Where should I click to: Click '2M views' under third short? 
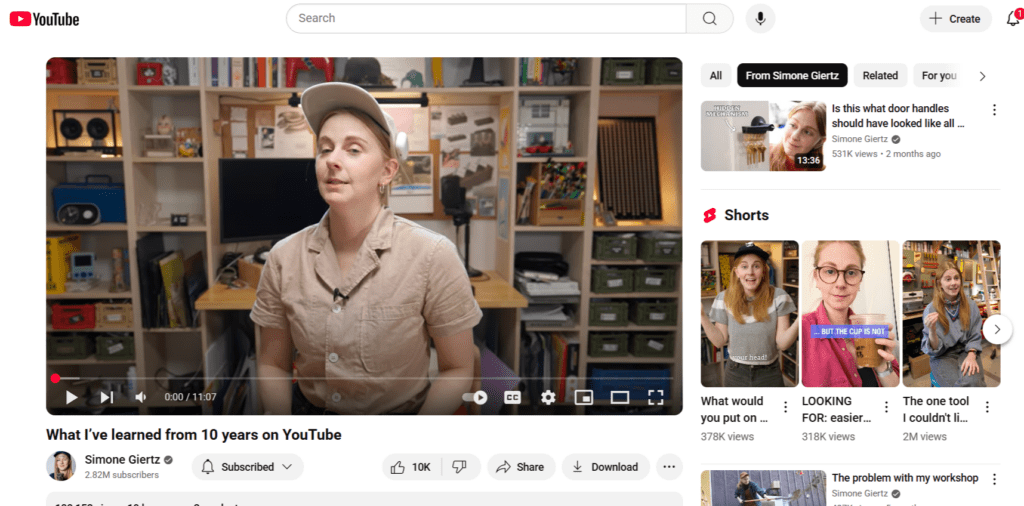click(x=925, y=436)
